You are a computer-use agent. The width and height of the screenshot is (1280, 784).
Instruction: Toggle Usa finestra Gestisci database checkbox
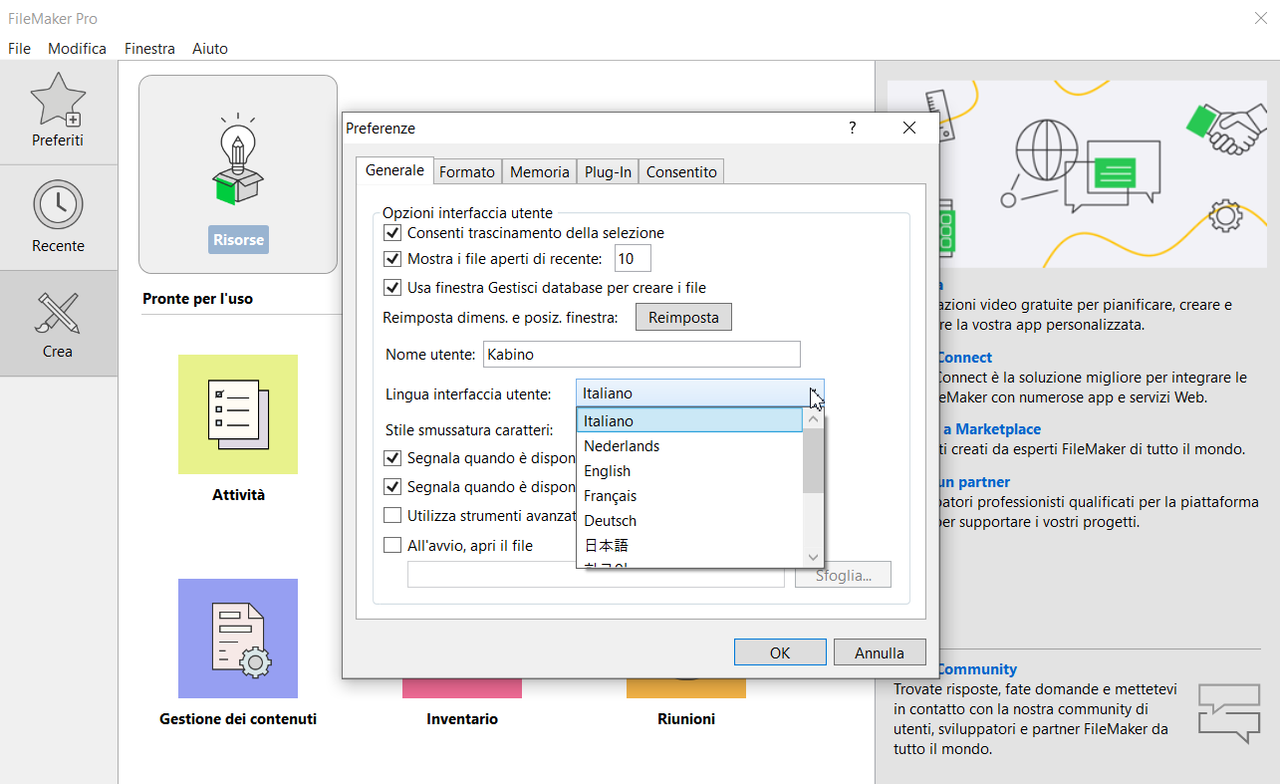point(393,288)
